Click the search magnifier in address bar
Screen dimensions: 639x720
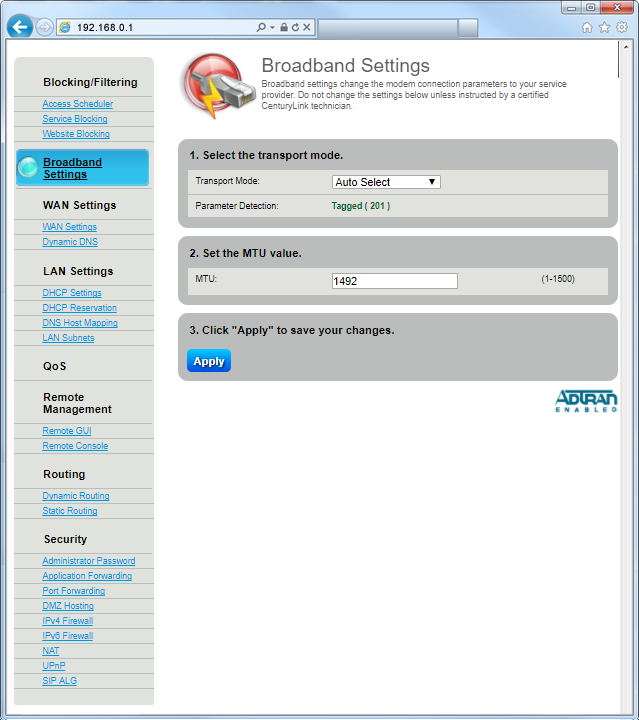click(261, 27)
